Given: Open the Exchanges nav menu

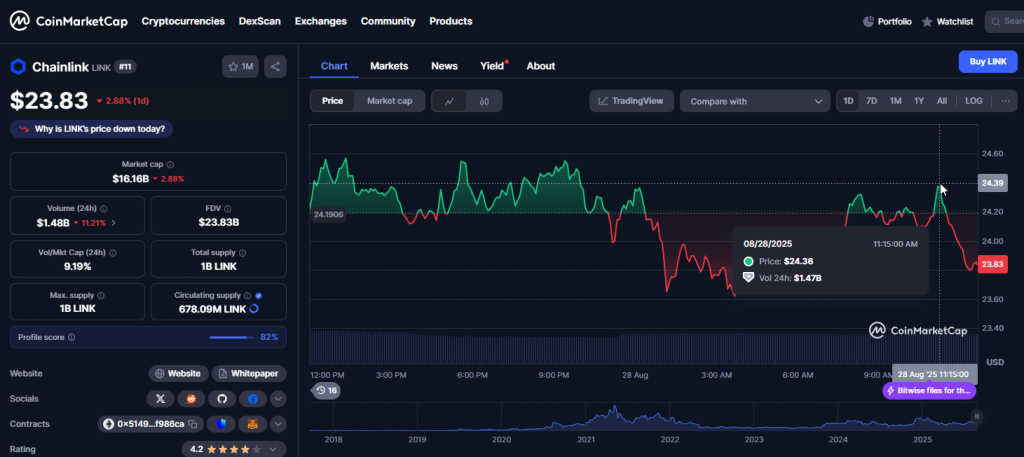Looking at the screenshot, I should point(321,21).
